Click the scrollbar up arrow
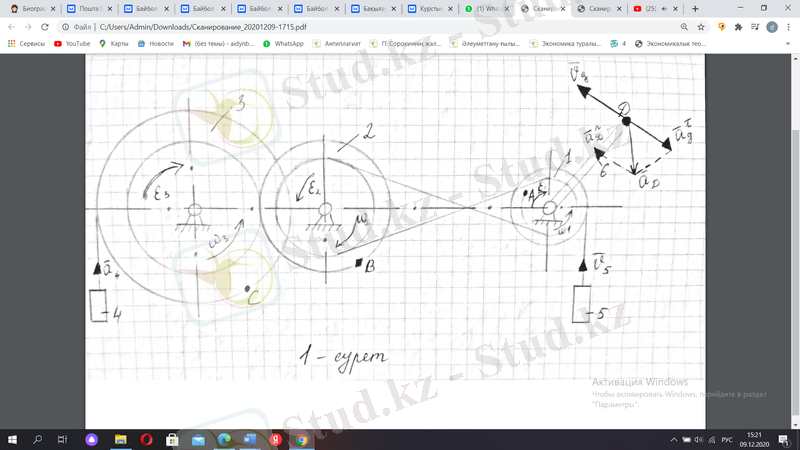 tap(795, 58)
